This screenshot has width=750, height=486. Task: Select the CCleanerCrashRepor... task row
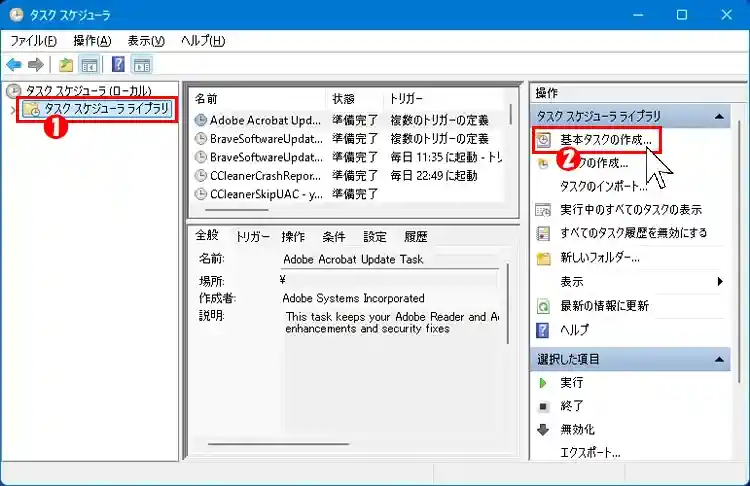pos(348,176)
